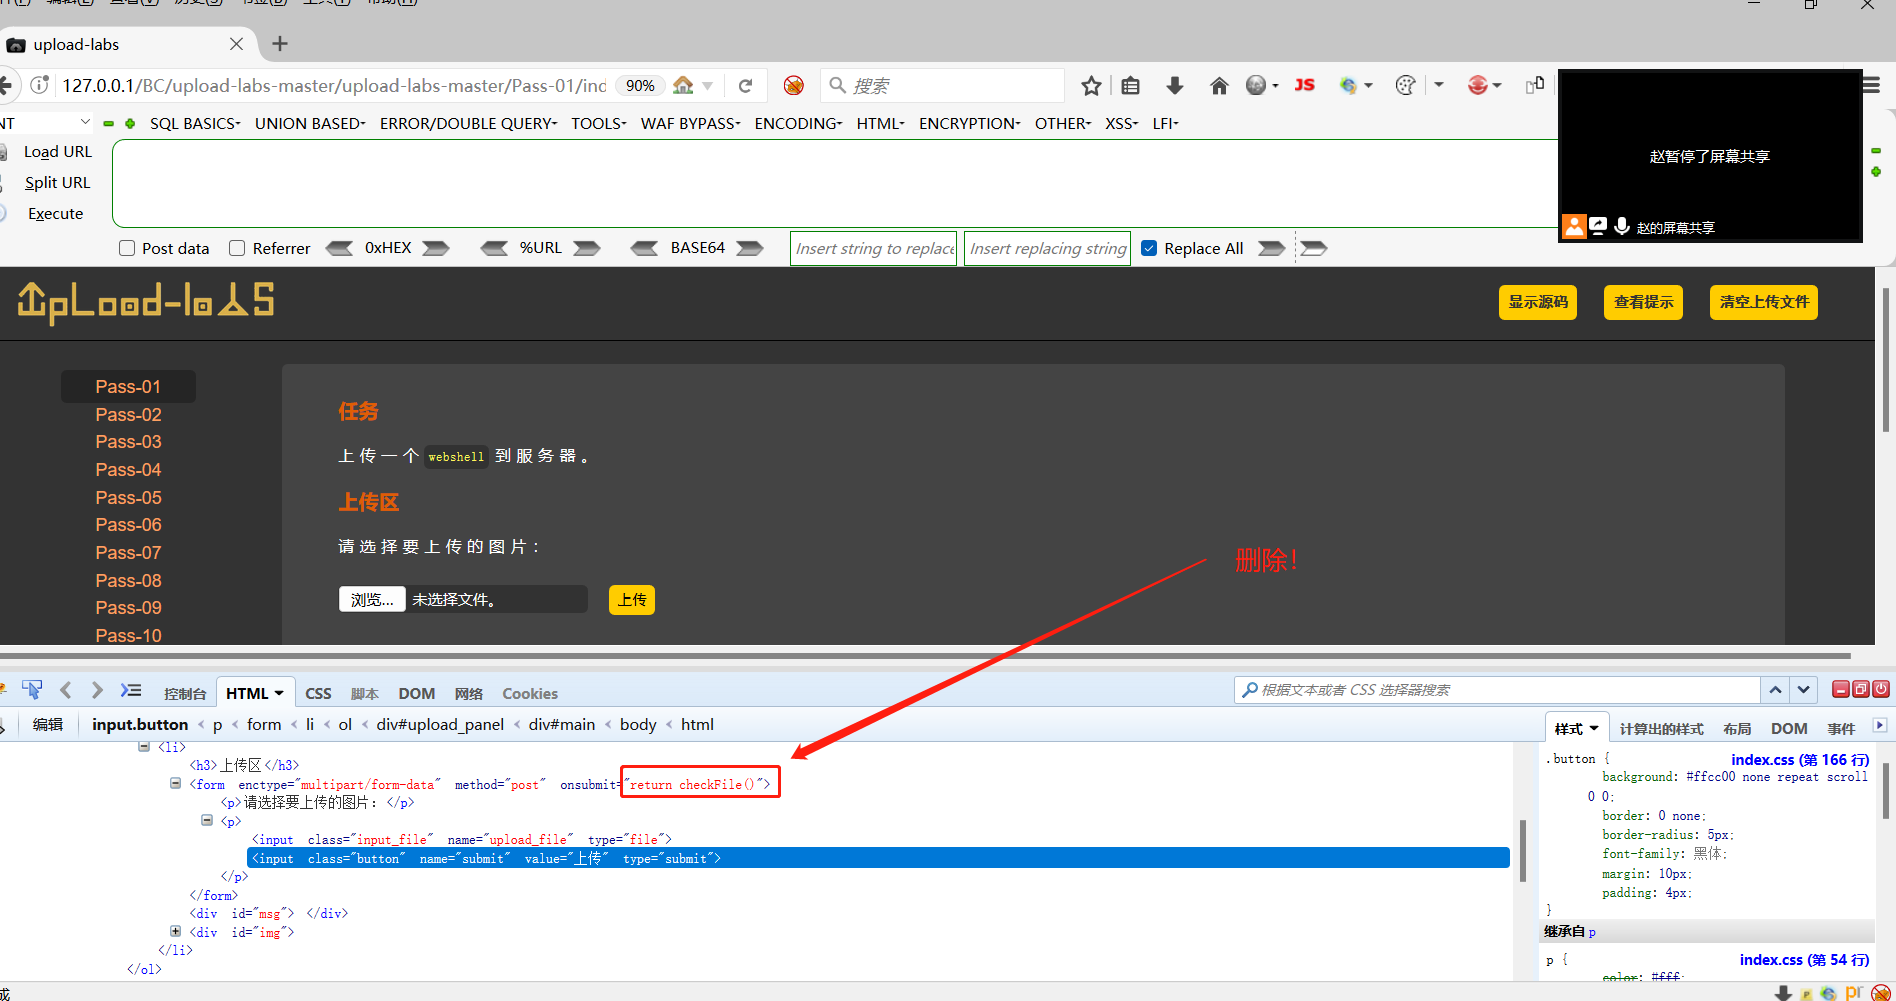Image resolution: width=1896 pixels, height=1001 pixels.
Task: Open downloads via the arrow icon
Action: coord(1175,85)
